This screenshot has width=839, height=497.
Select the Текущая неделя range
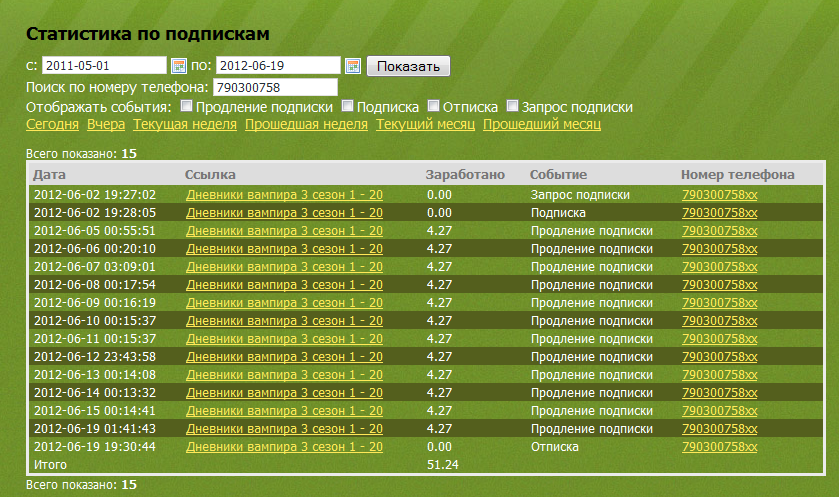click(x=185, y=124)
